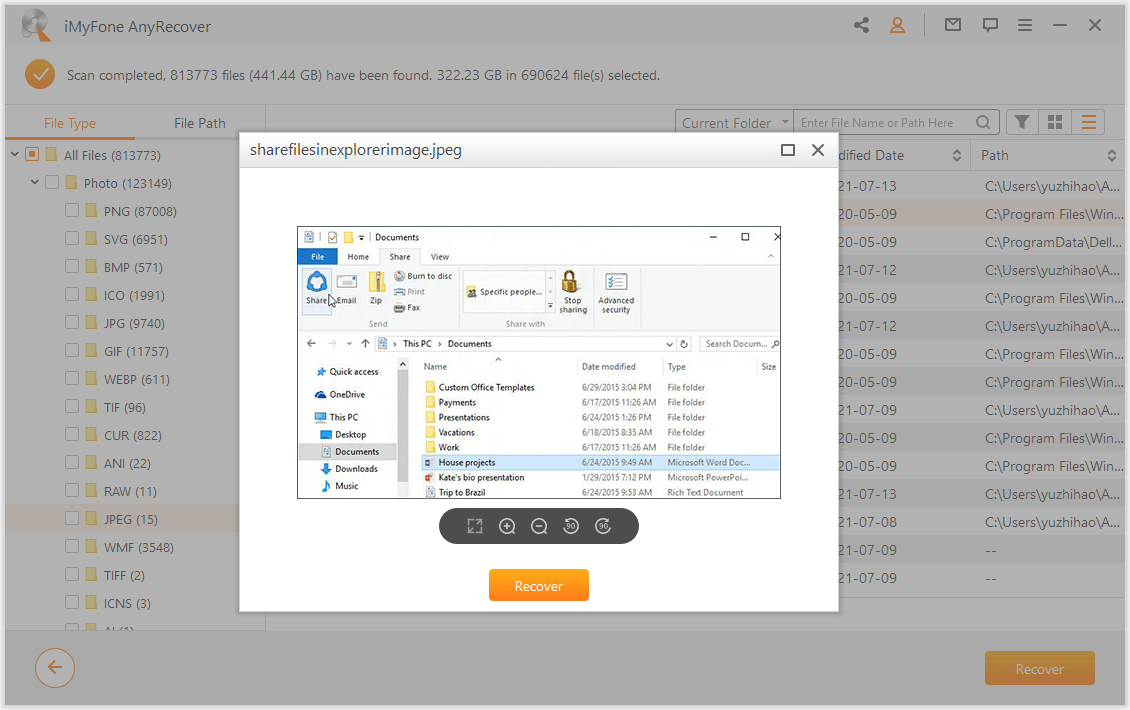The height and width of the screenshot is (710, 1130).
Task: Click the file name search field
Action: click(885, 123)
